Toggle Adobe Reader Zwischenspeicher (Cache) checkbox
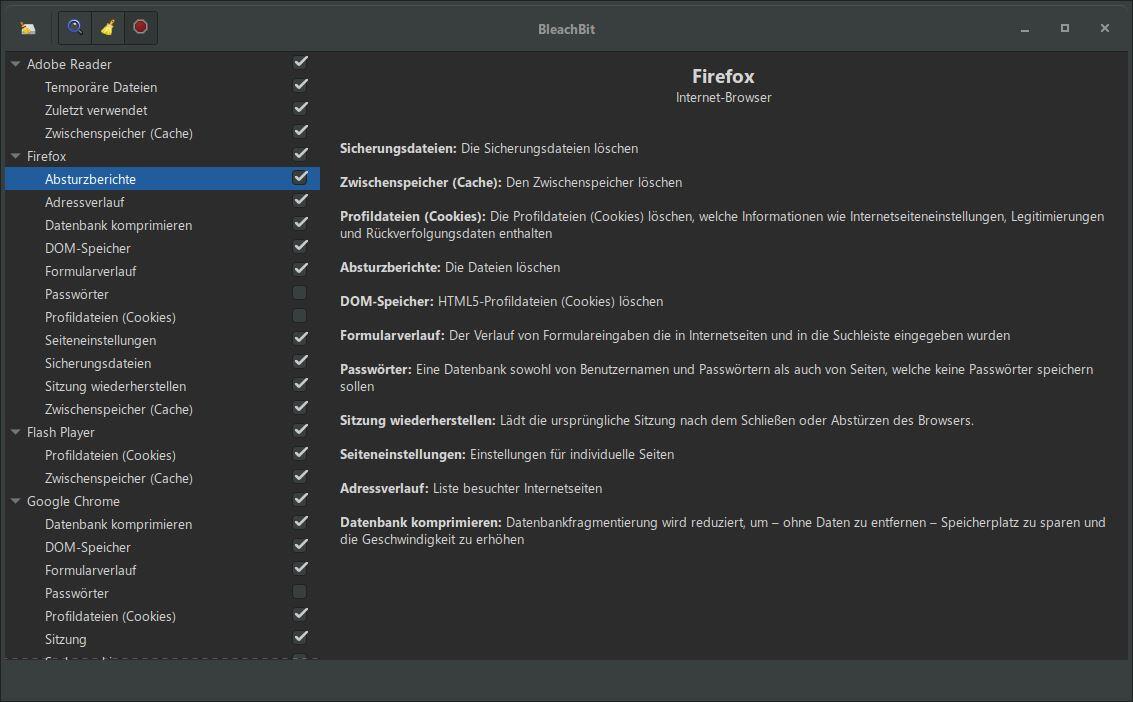This screenshot has height=702, width=1133. coord(300,131)
